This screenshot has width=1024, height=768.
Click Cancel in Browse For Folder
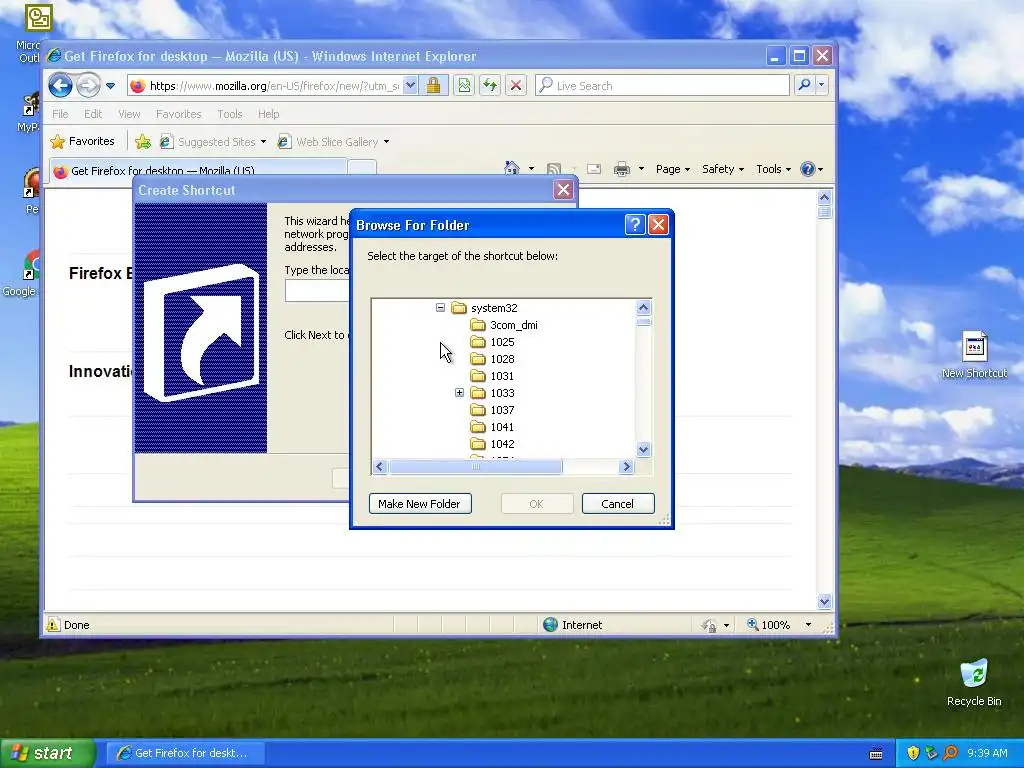click(618, 504)
